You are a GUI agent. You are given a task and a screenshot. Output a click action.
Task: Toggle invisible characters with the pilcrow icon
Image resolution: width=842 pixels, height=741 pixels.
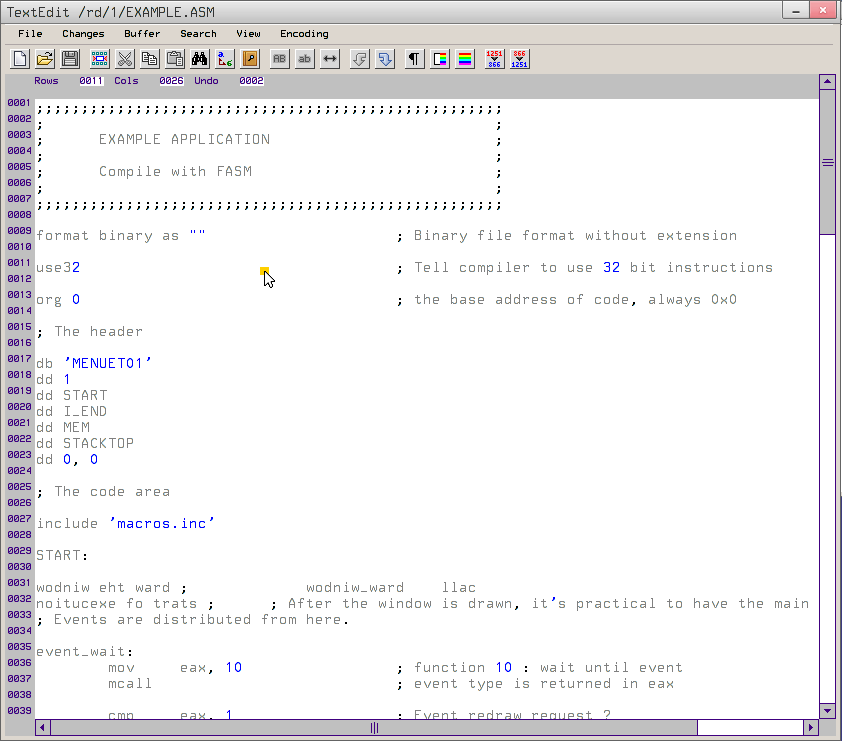pyautogui.click(x=414, y=59)
